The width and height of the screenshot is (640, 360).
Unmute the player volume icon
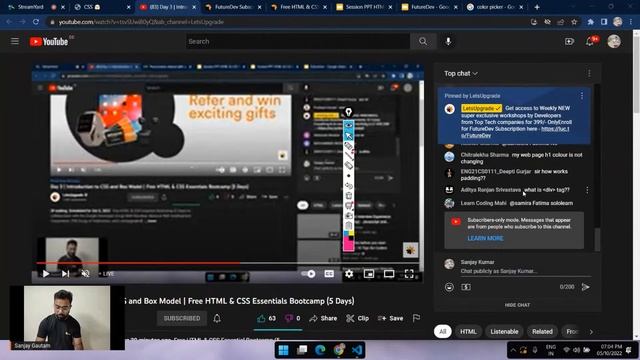85,273
